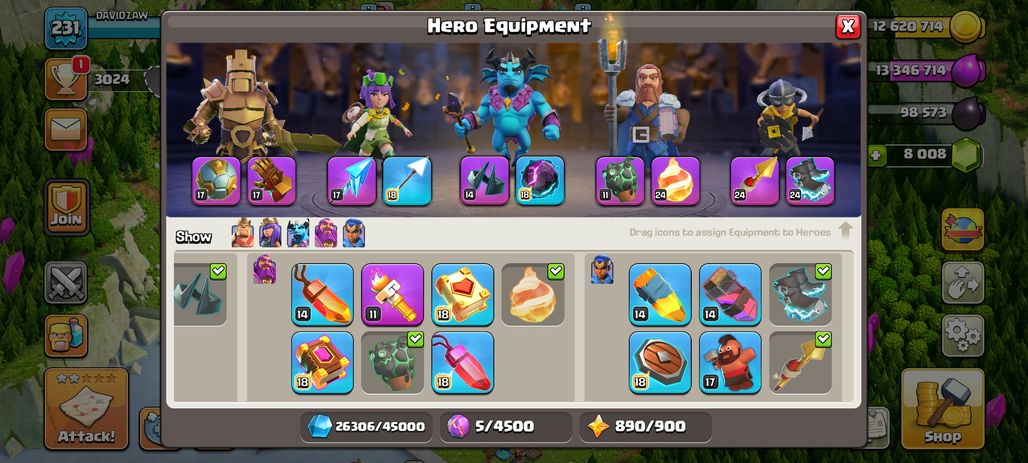Open the Shop button
The image size is (1028, 463).
[x=942, y=409]
